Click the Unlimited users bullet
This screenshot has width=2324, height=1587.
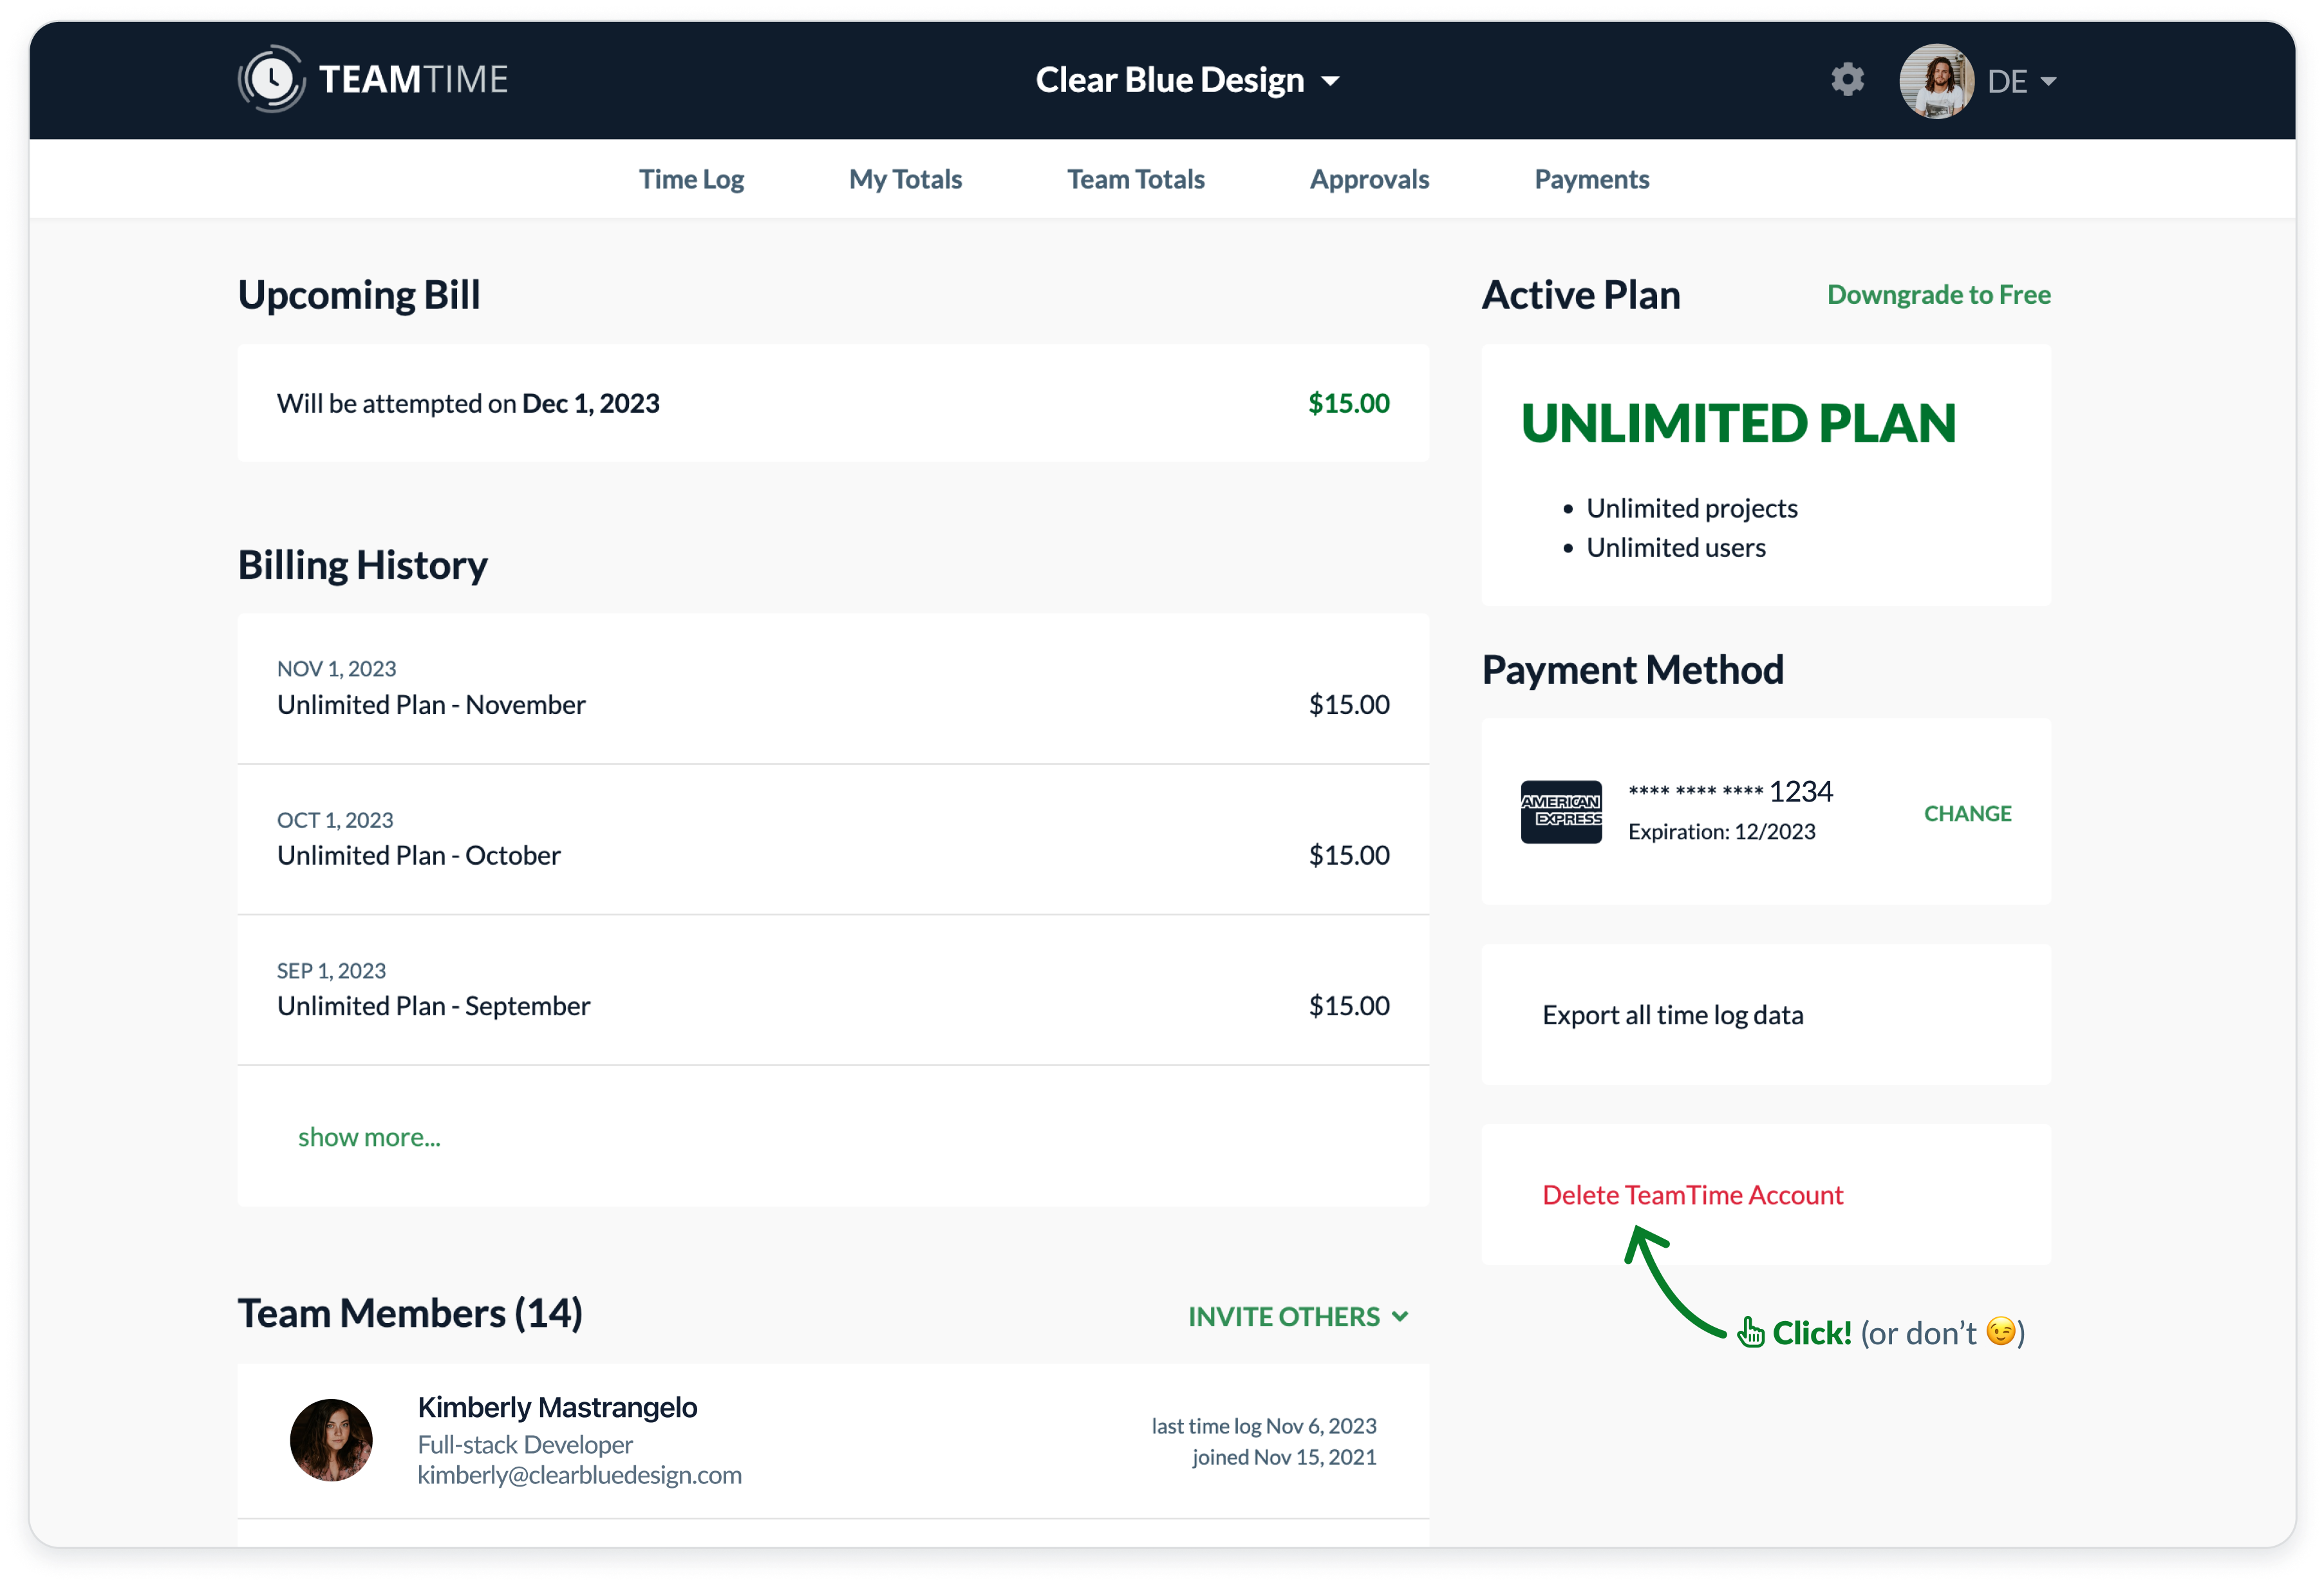click(1675, 548)
